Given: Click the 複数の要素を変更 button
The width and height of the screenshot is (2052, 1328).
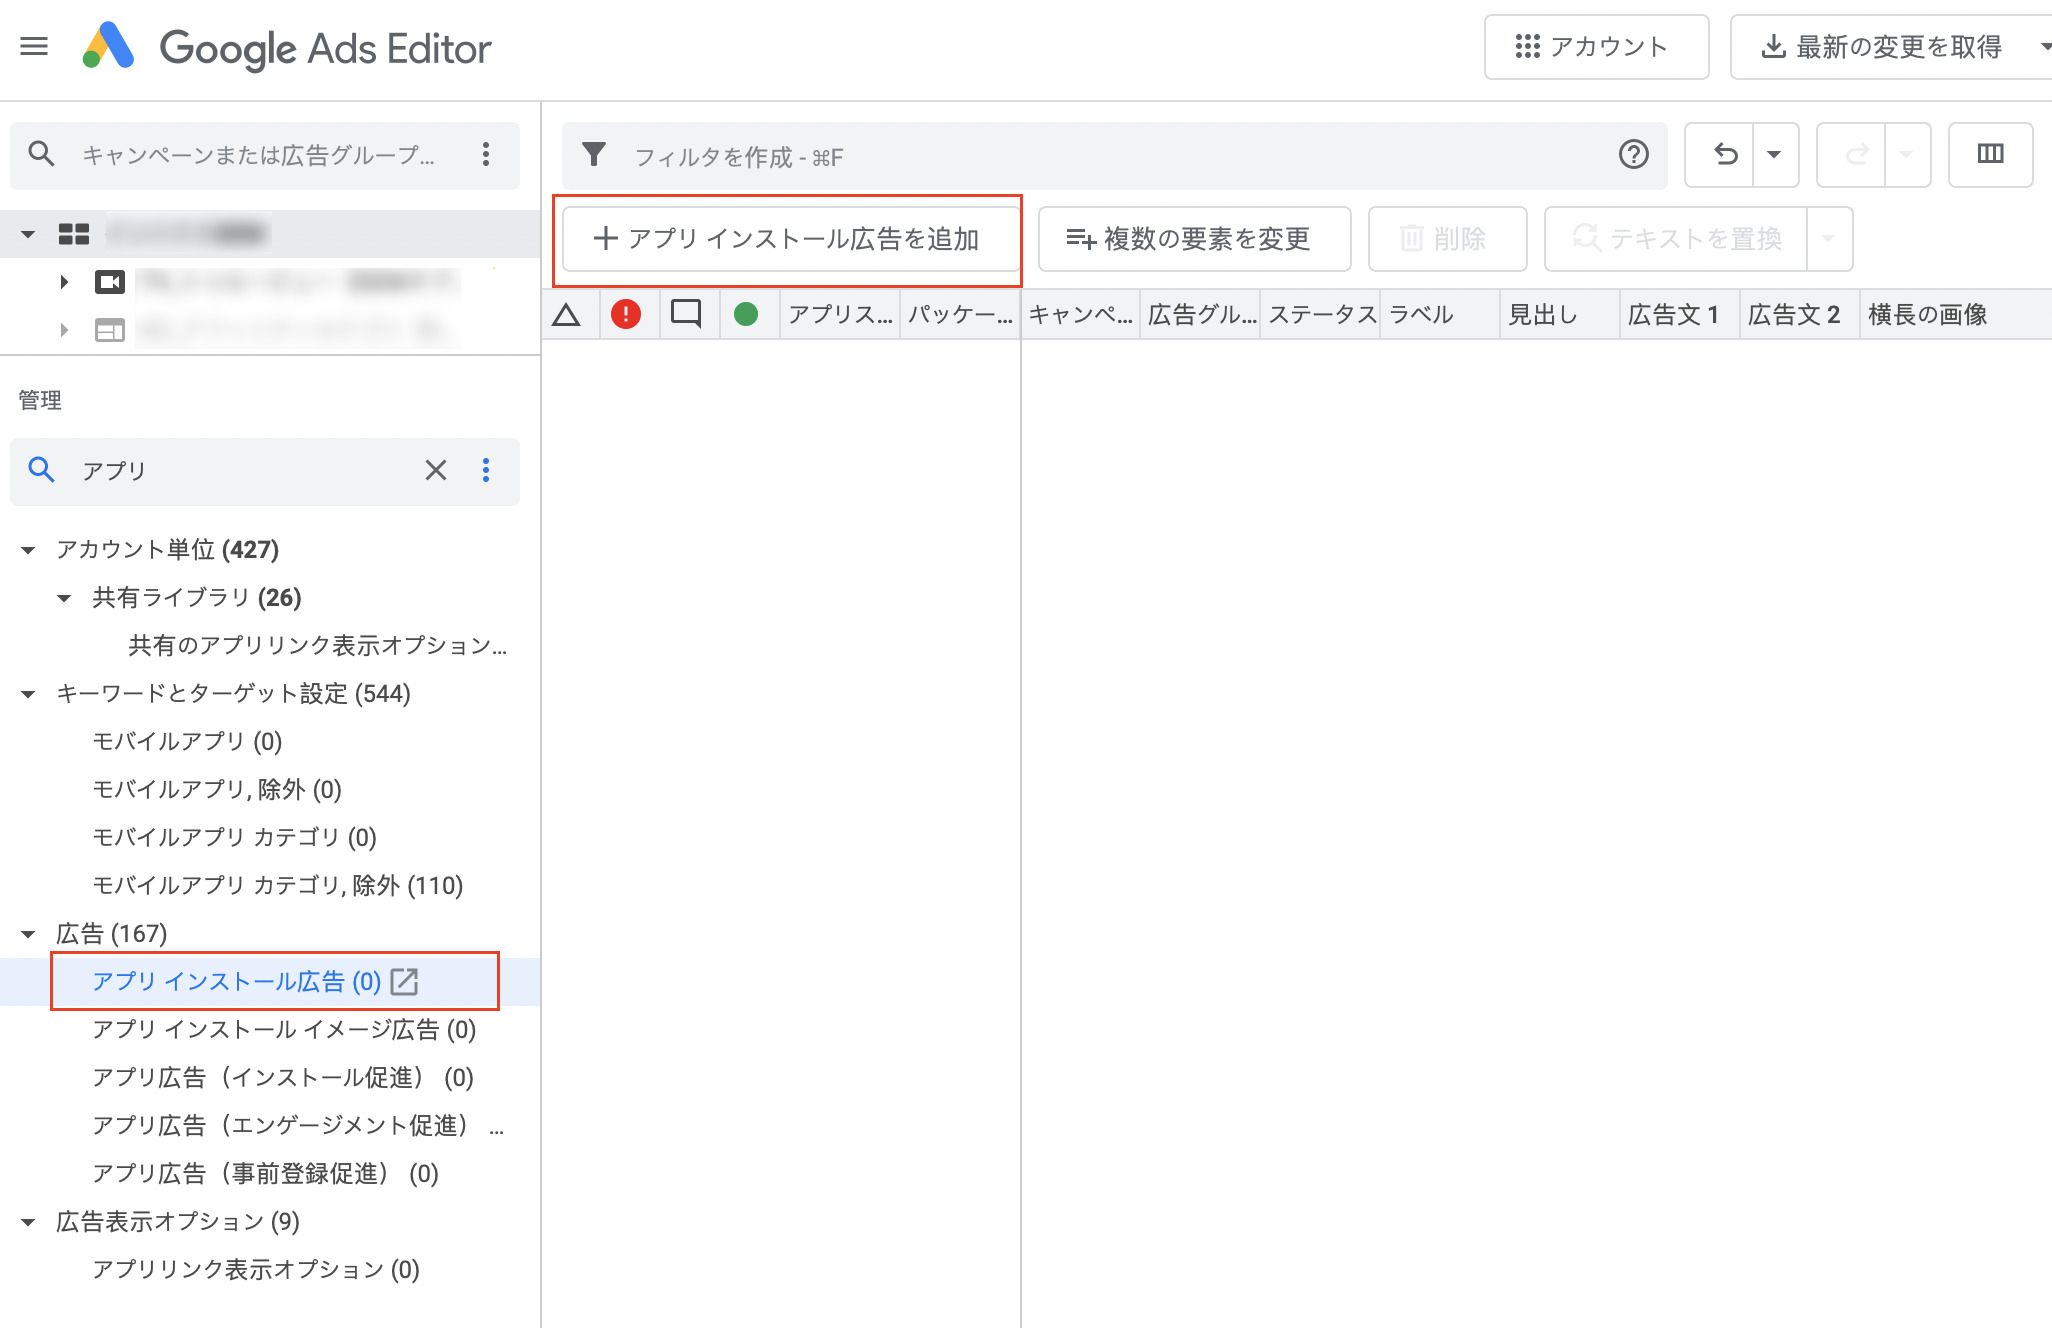Looking at the screenshot, I should point(1193,239).
